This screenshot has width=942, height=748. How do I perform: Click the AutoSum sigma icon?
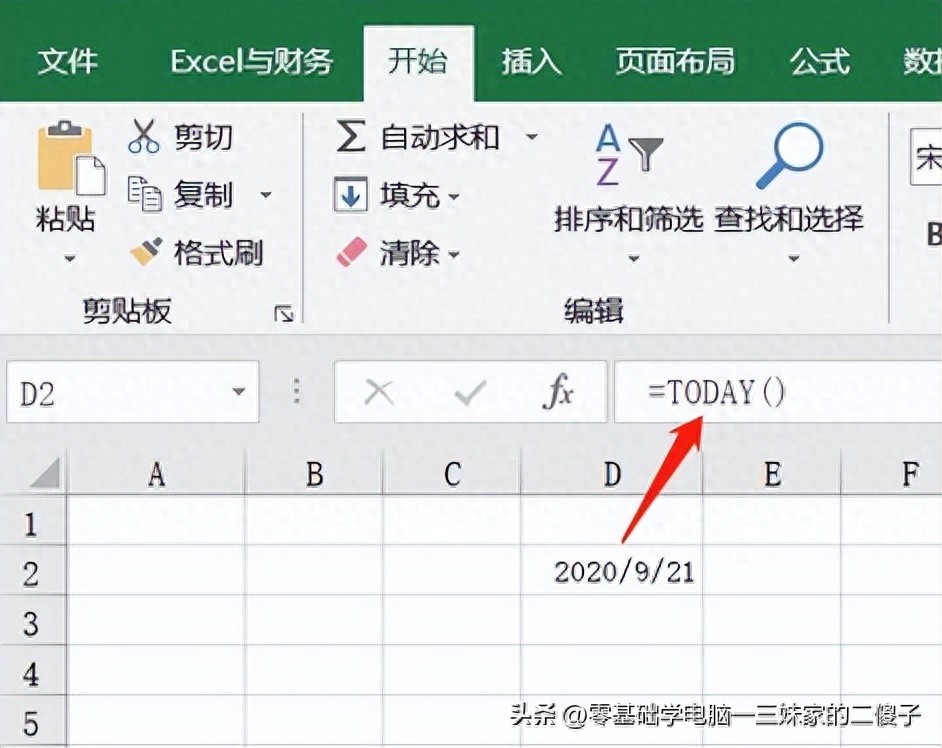tap(350, 137)
